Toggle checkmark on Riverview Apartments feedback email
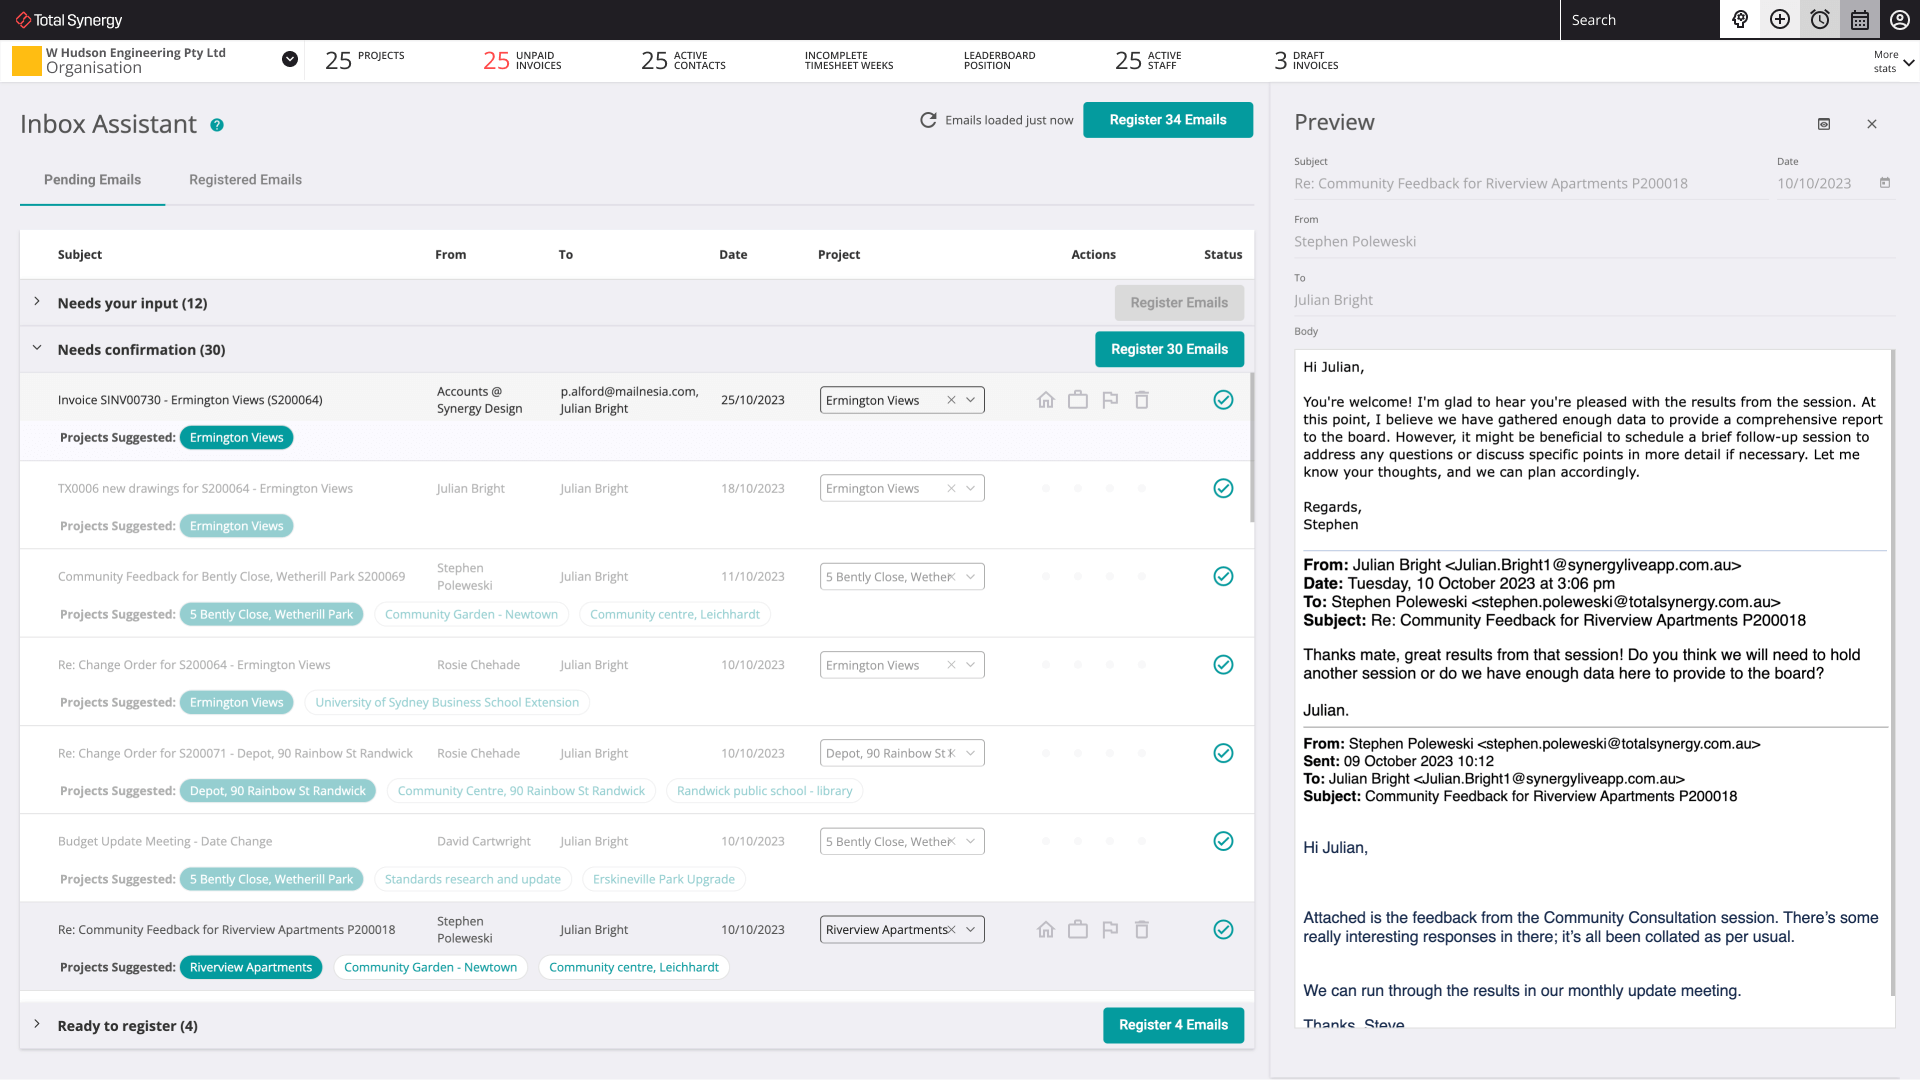The image size is (1920, 1080). (1224, 929)
